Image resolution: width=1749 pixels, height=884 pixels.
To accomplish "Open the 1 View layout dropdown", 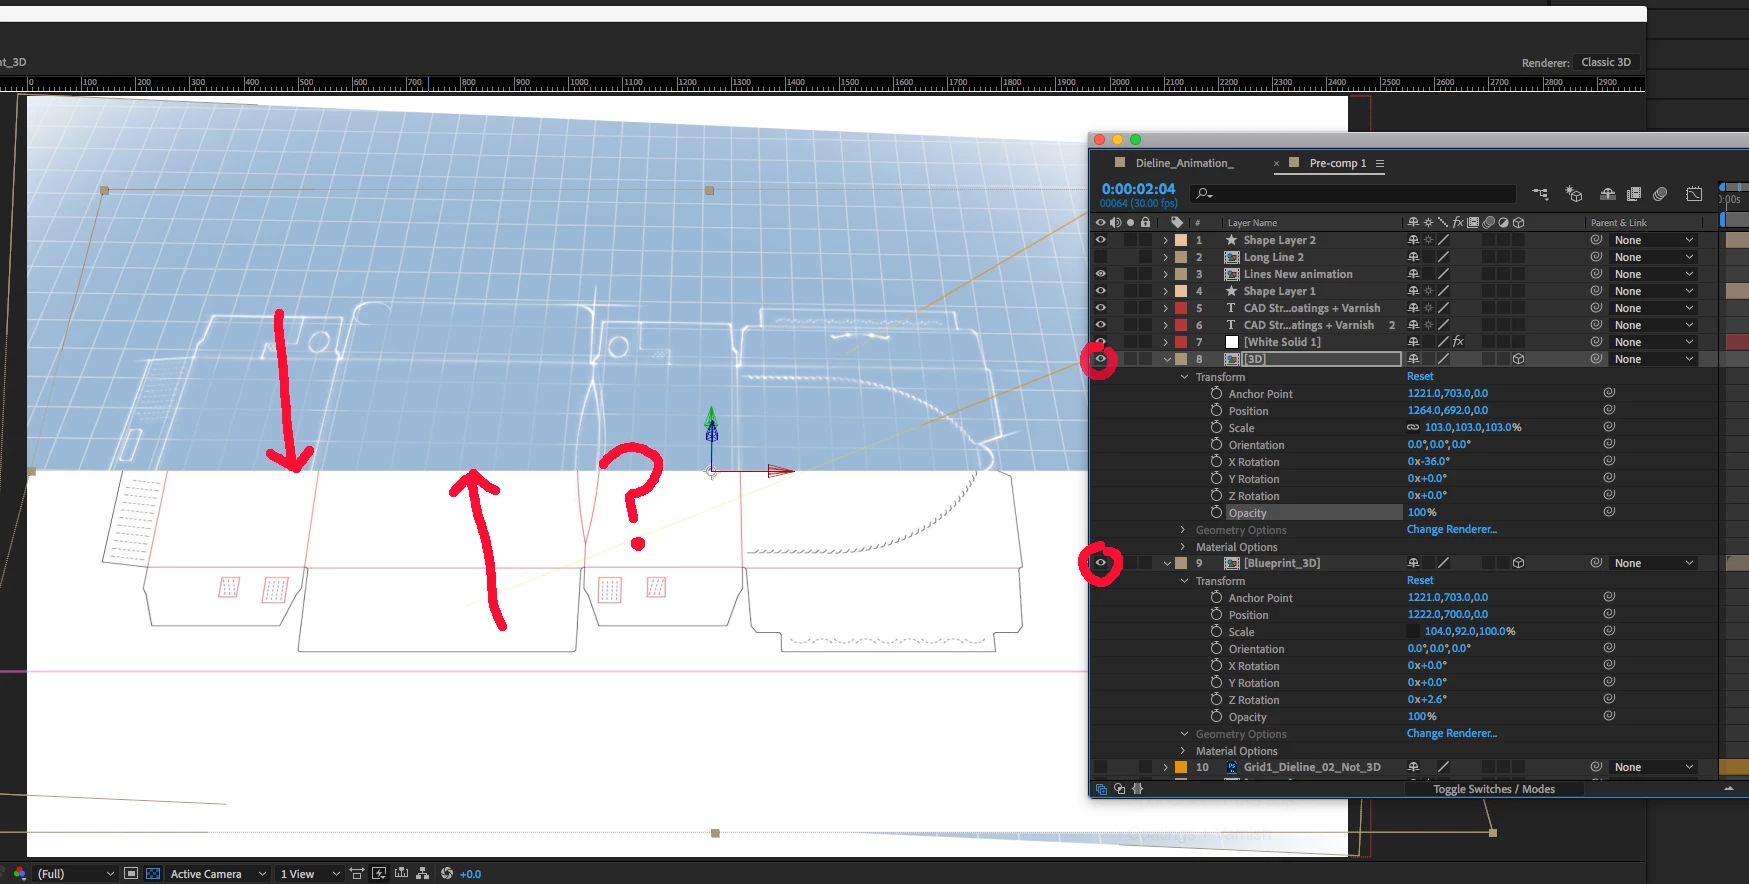I will point(310,873).
